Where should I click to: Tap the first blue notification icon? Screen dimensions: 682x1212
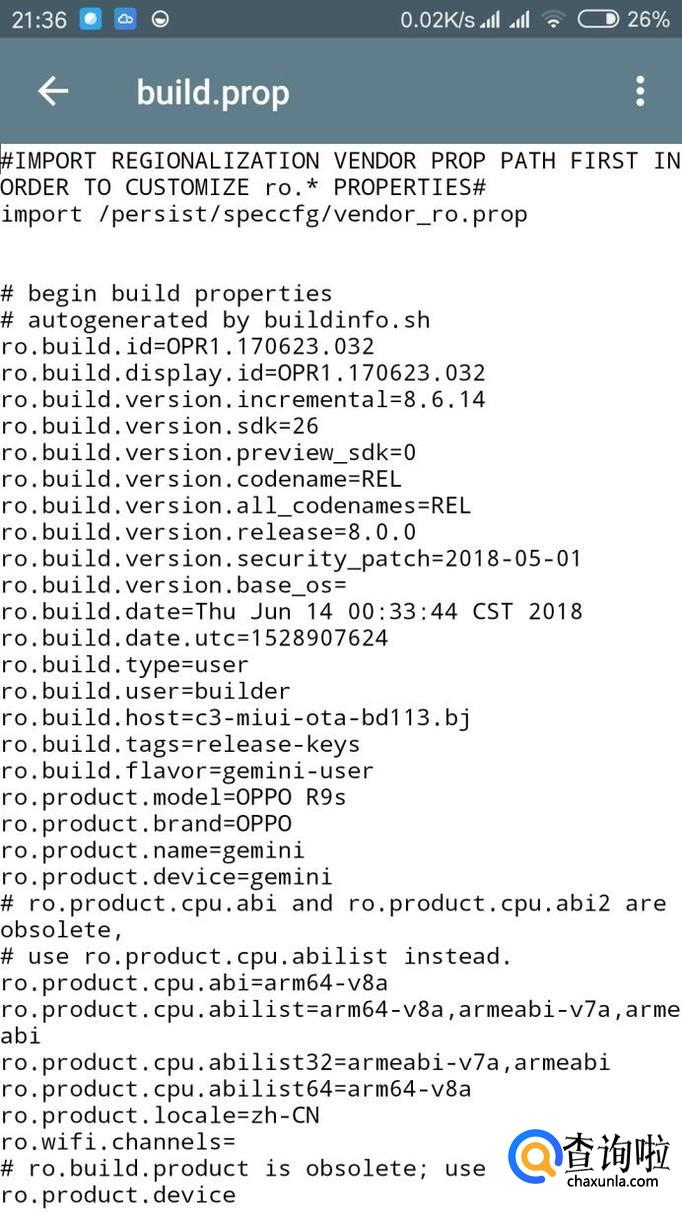91,19
